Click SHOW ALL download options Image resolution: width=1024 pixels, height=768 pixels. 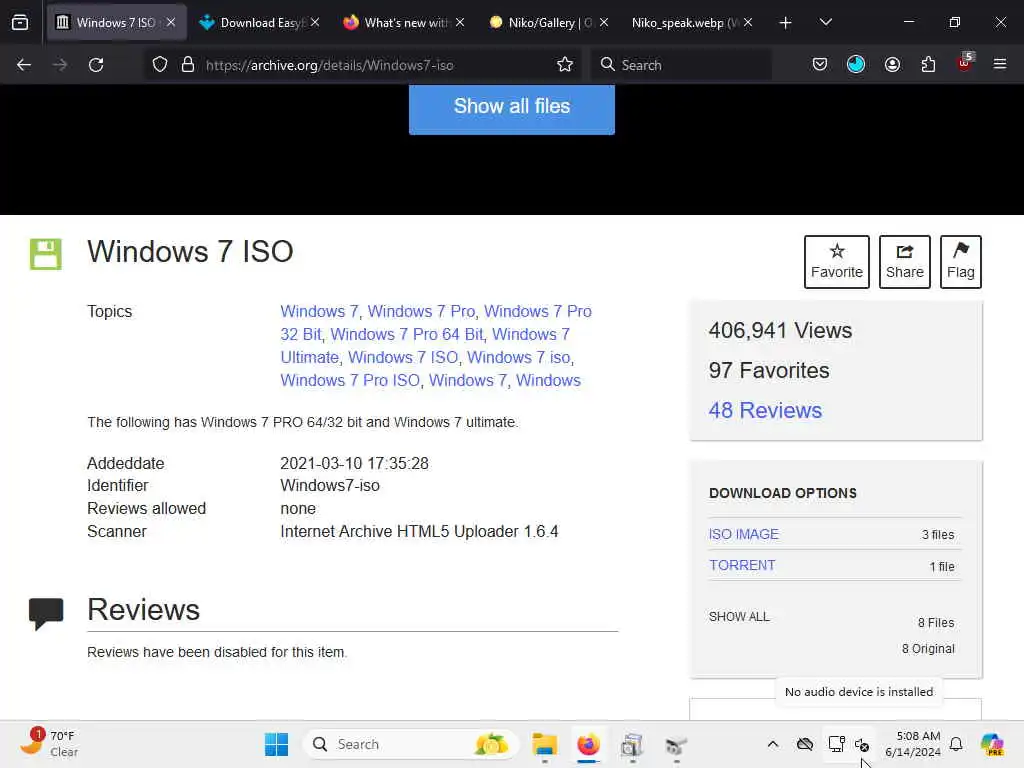click(739, 616)
